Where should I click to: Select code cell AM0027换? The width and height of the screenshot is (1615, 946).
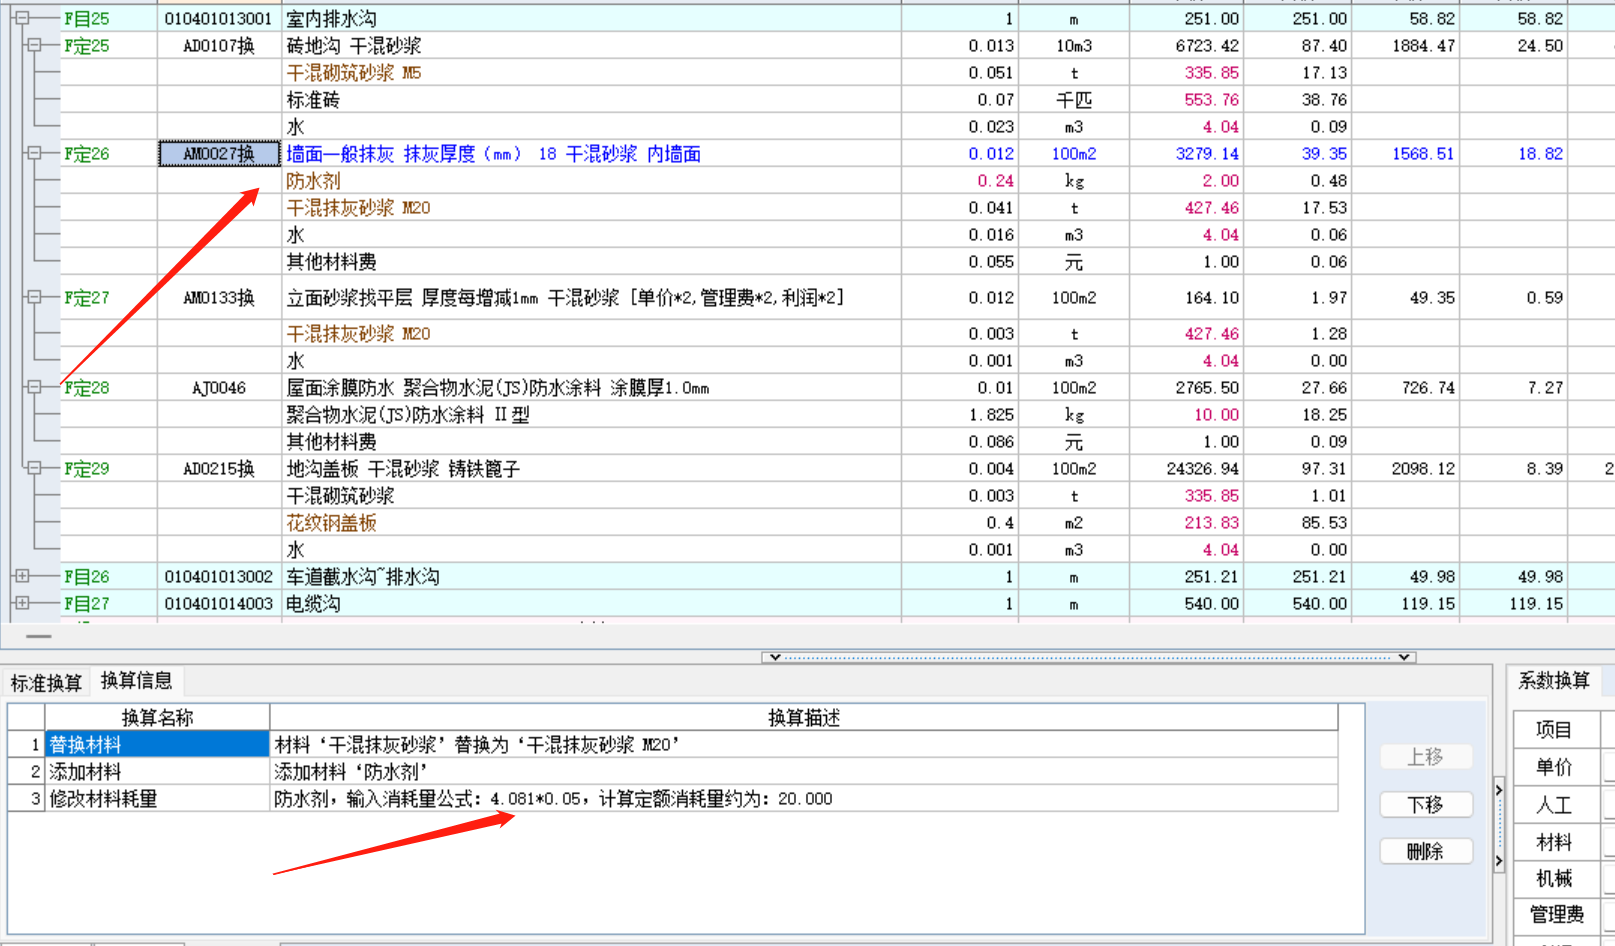(219, 154)
